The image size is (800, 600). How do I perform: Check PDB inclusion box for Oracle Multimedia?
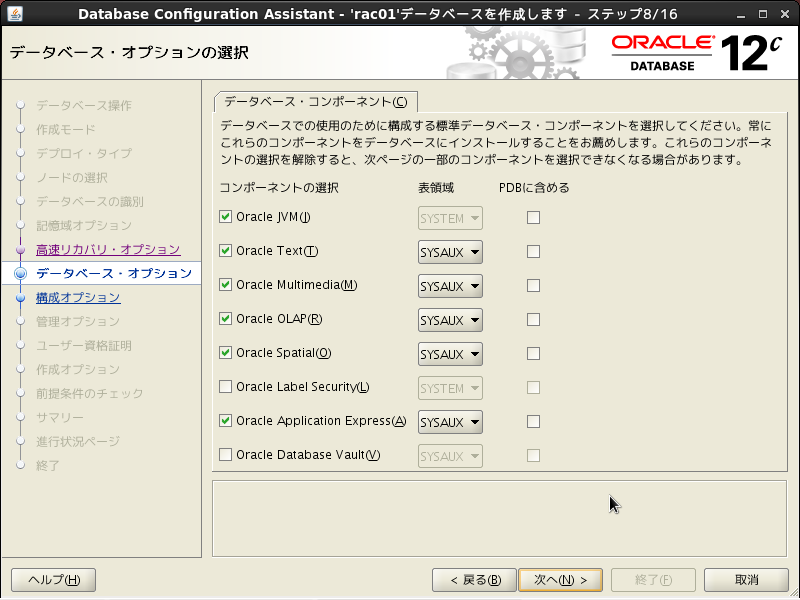[533, 286]
